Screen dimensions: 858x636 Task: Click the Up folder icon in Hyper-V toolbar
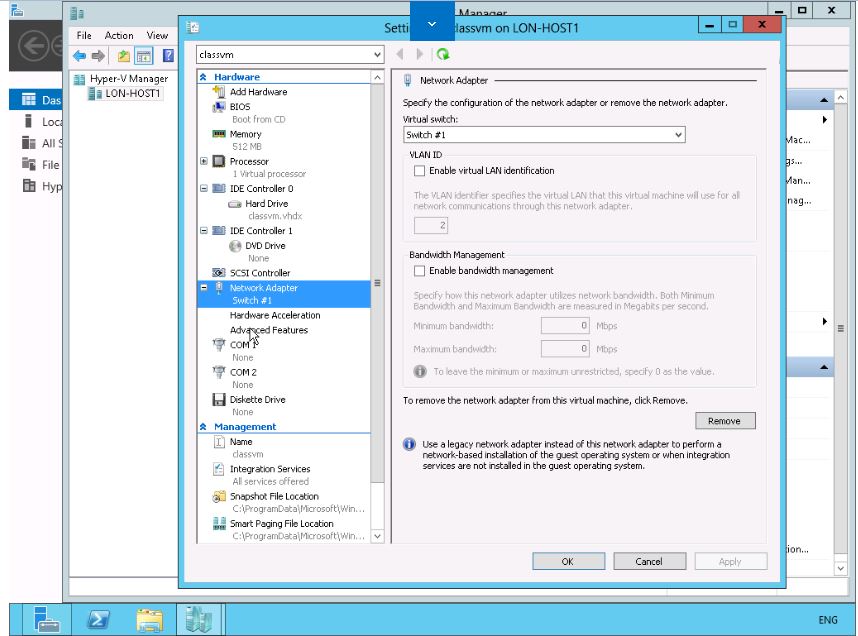[124, 56]
